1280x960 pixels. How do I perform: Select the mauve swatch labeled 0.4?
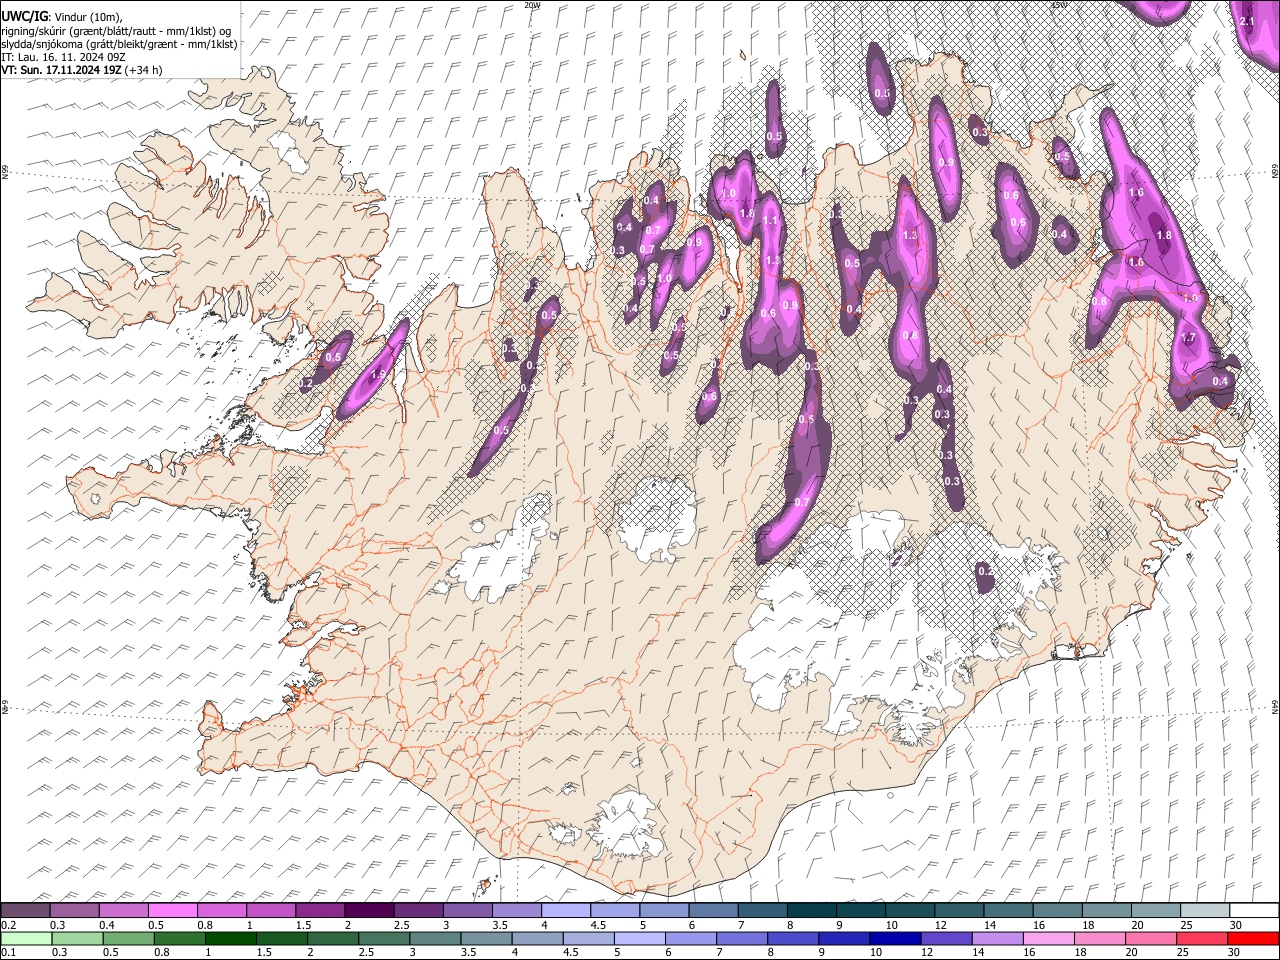123,910
